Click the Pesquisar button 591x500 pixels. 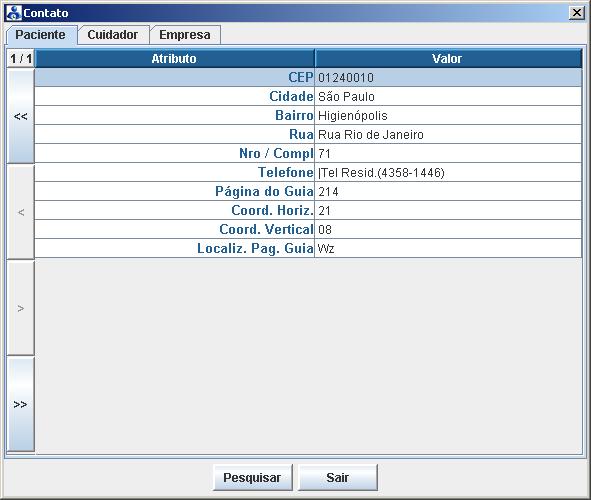[x=252, y=477]
